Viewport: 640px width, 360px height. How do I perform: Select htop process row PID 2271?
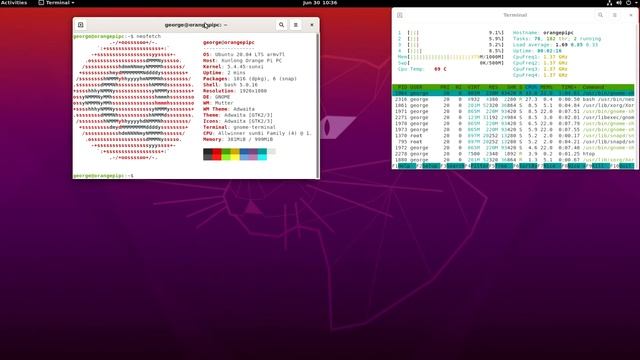tap(513, 117)
